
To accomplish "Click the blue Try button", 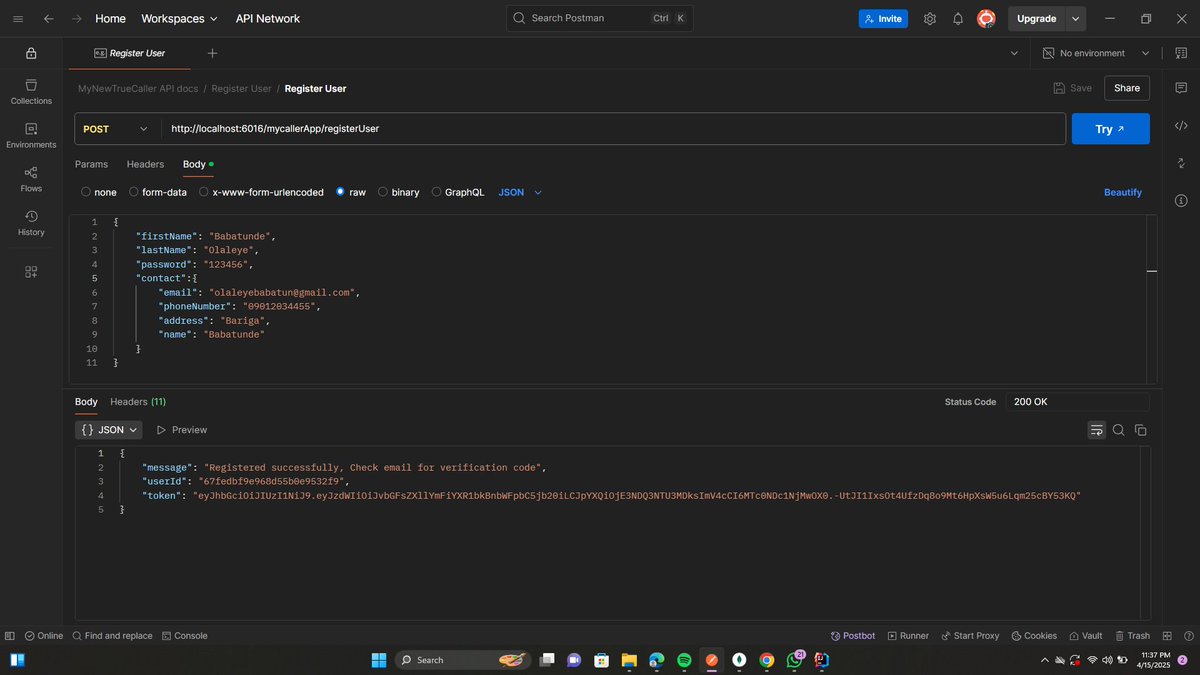I will pyautogui.click(x=1110, y=129).
